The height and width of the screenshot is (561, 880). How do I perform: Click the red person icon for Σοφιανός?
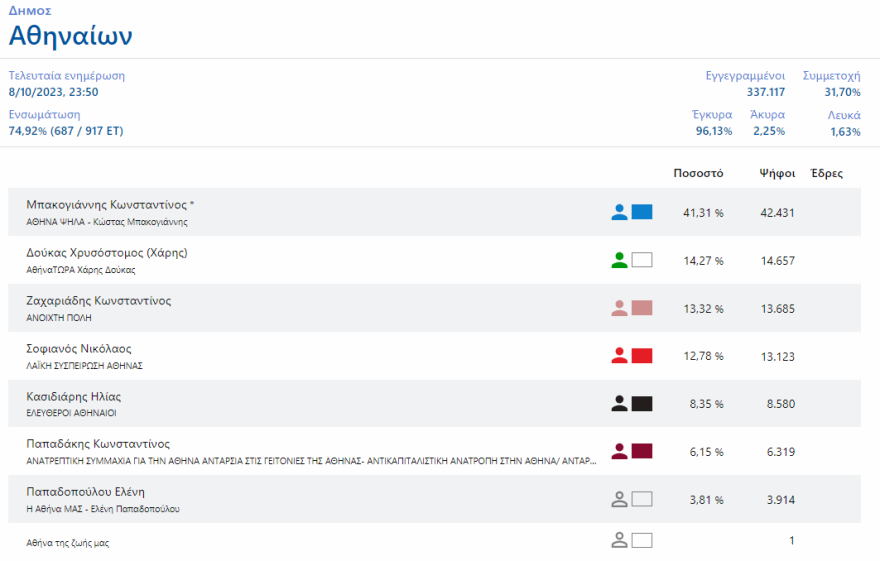click(x=620, y=356)
